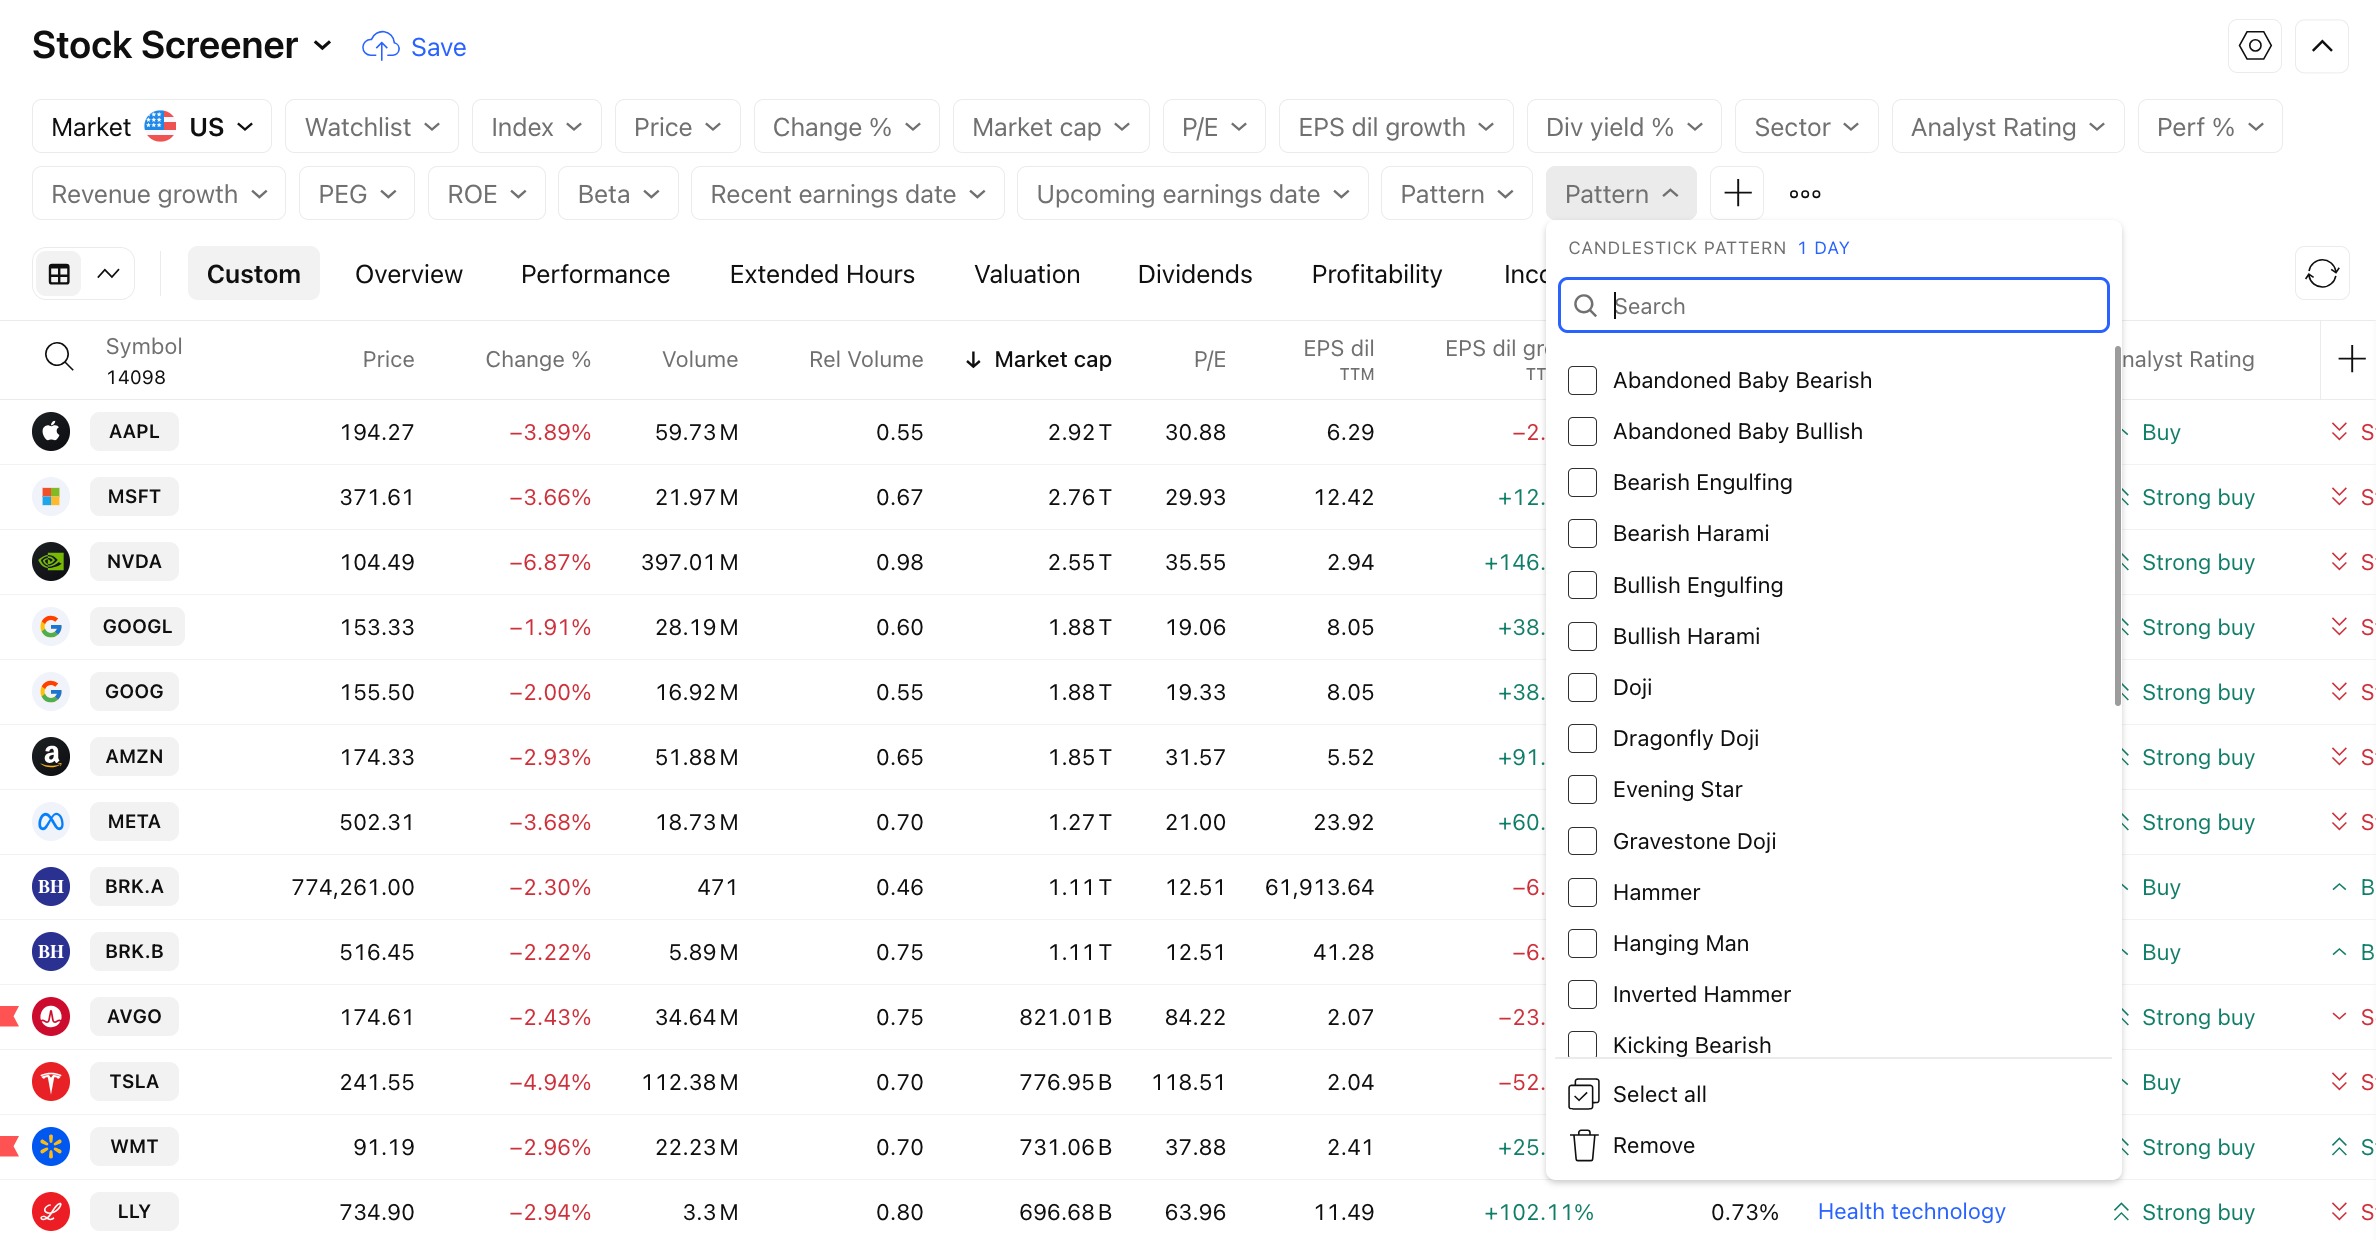The height and width of the screenshot is (1240, 2376).
Task: Click the Health technology sector link
Action: click(x=1911, y=1211)
